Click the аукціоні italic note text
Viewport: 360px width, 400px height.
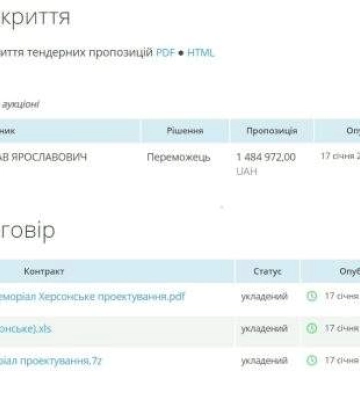click(x=21, y=105)
